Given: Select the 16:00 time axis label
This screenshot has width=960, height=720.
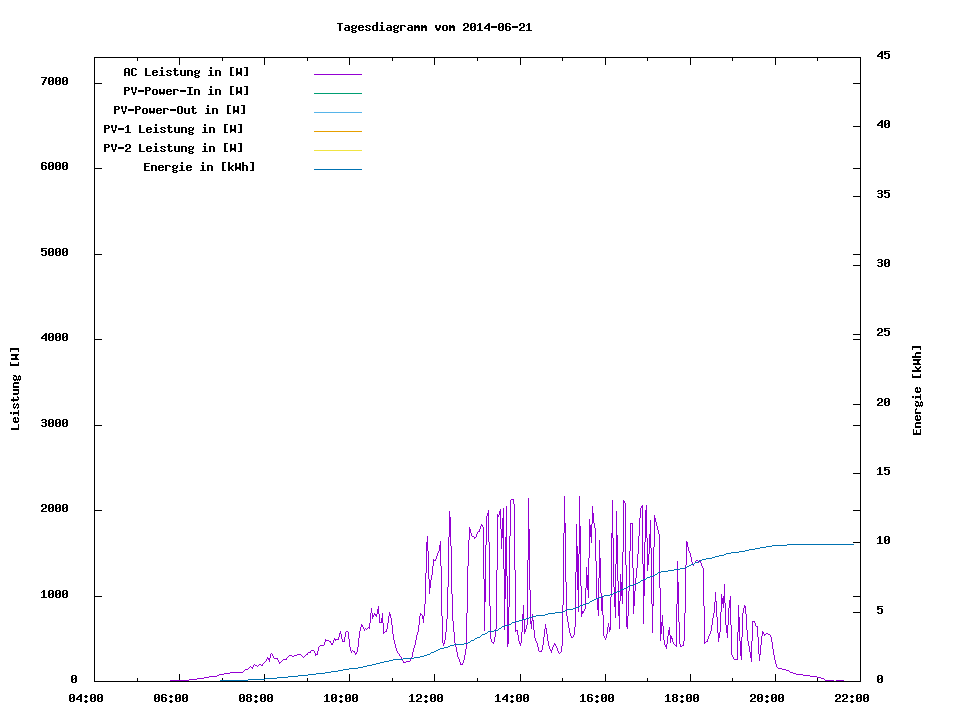Looking at the screenshot, I should pos(597,698).
